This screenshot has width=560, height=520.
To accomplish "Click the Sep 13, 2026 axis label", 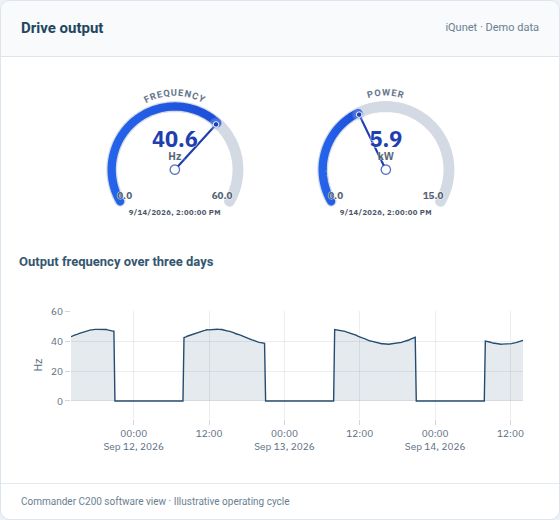I will click(284, 447).
